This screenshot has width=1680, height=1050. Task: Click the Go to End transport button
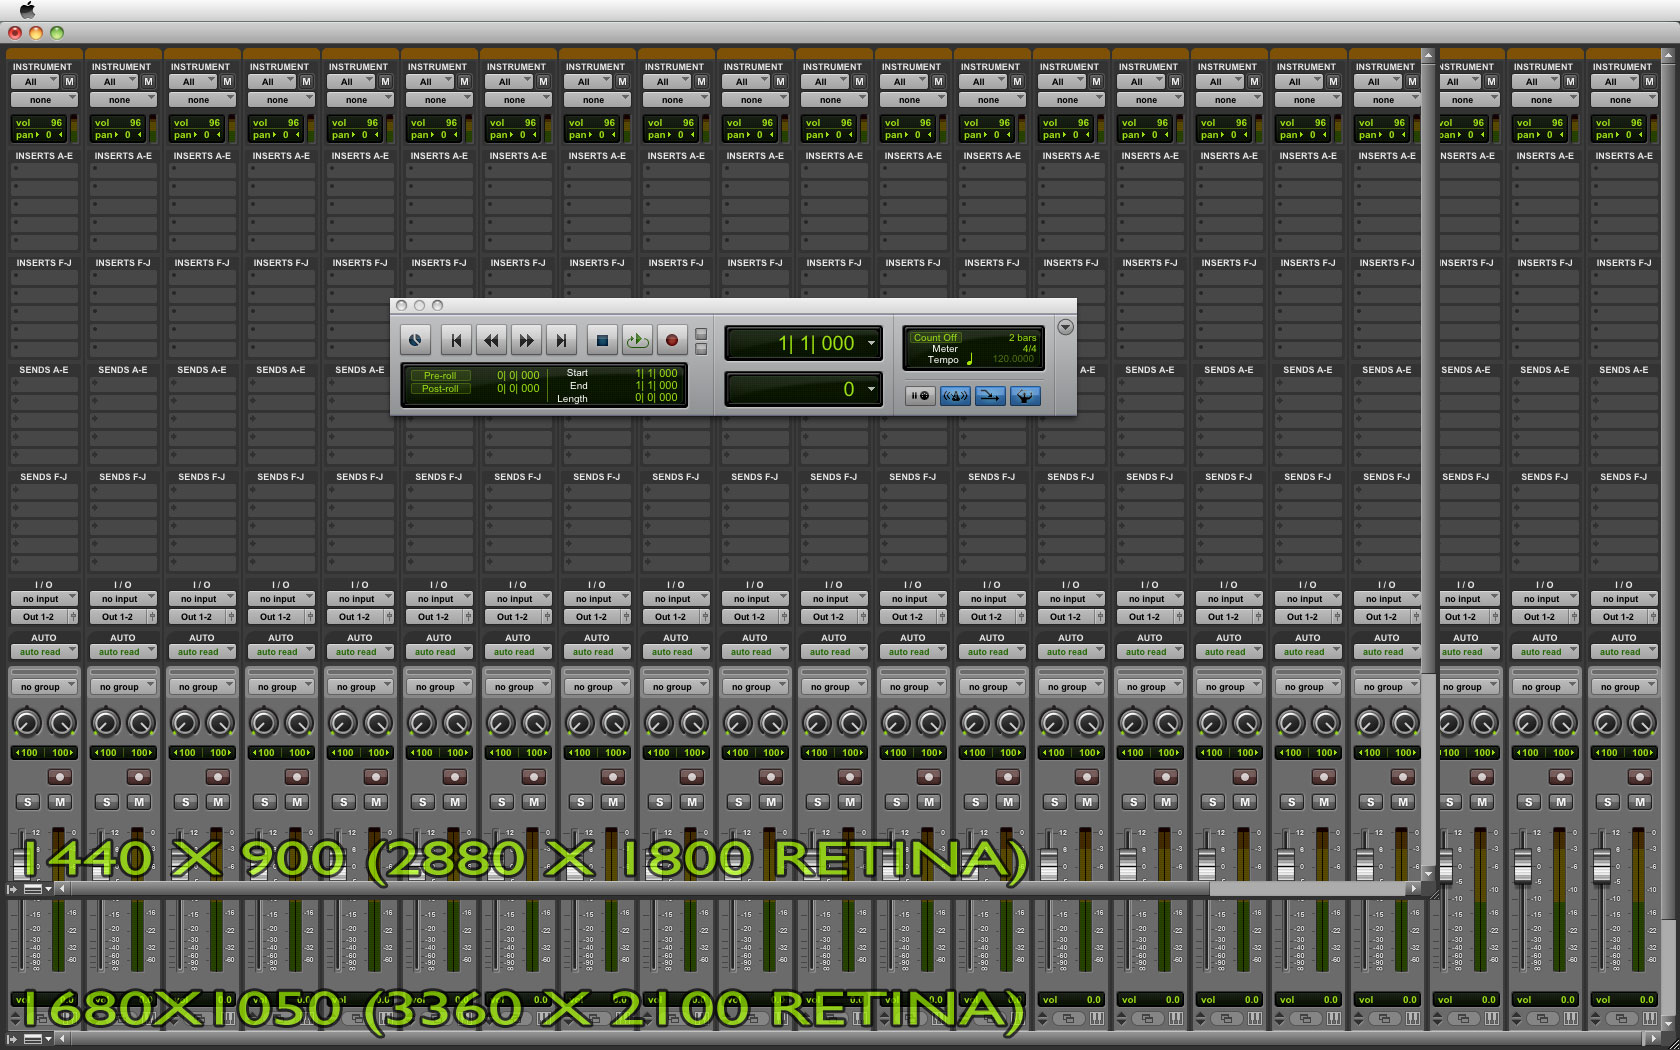[x=561, y=341]
